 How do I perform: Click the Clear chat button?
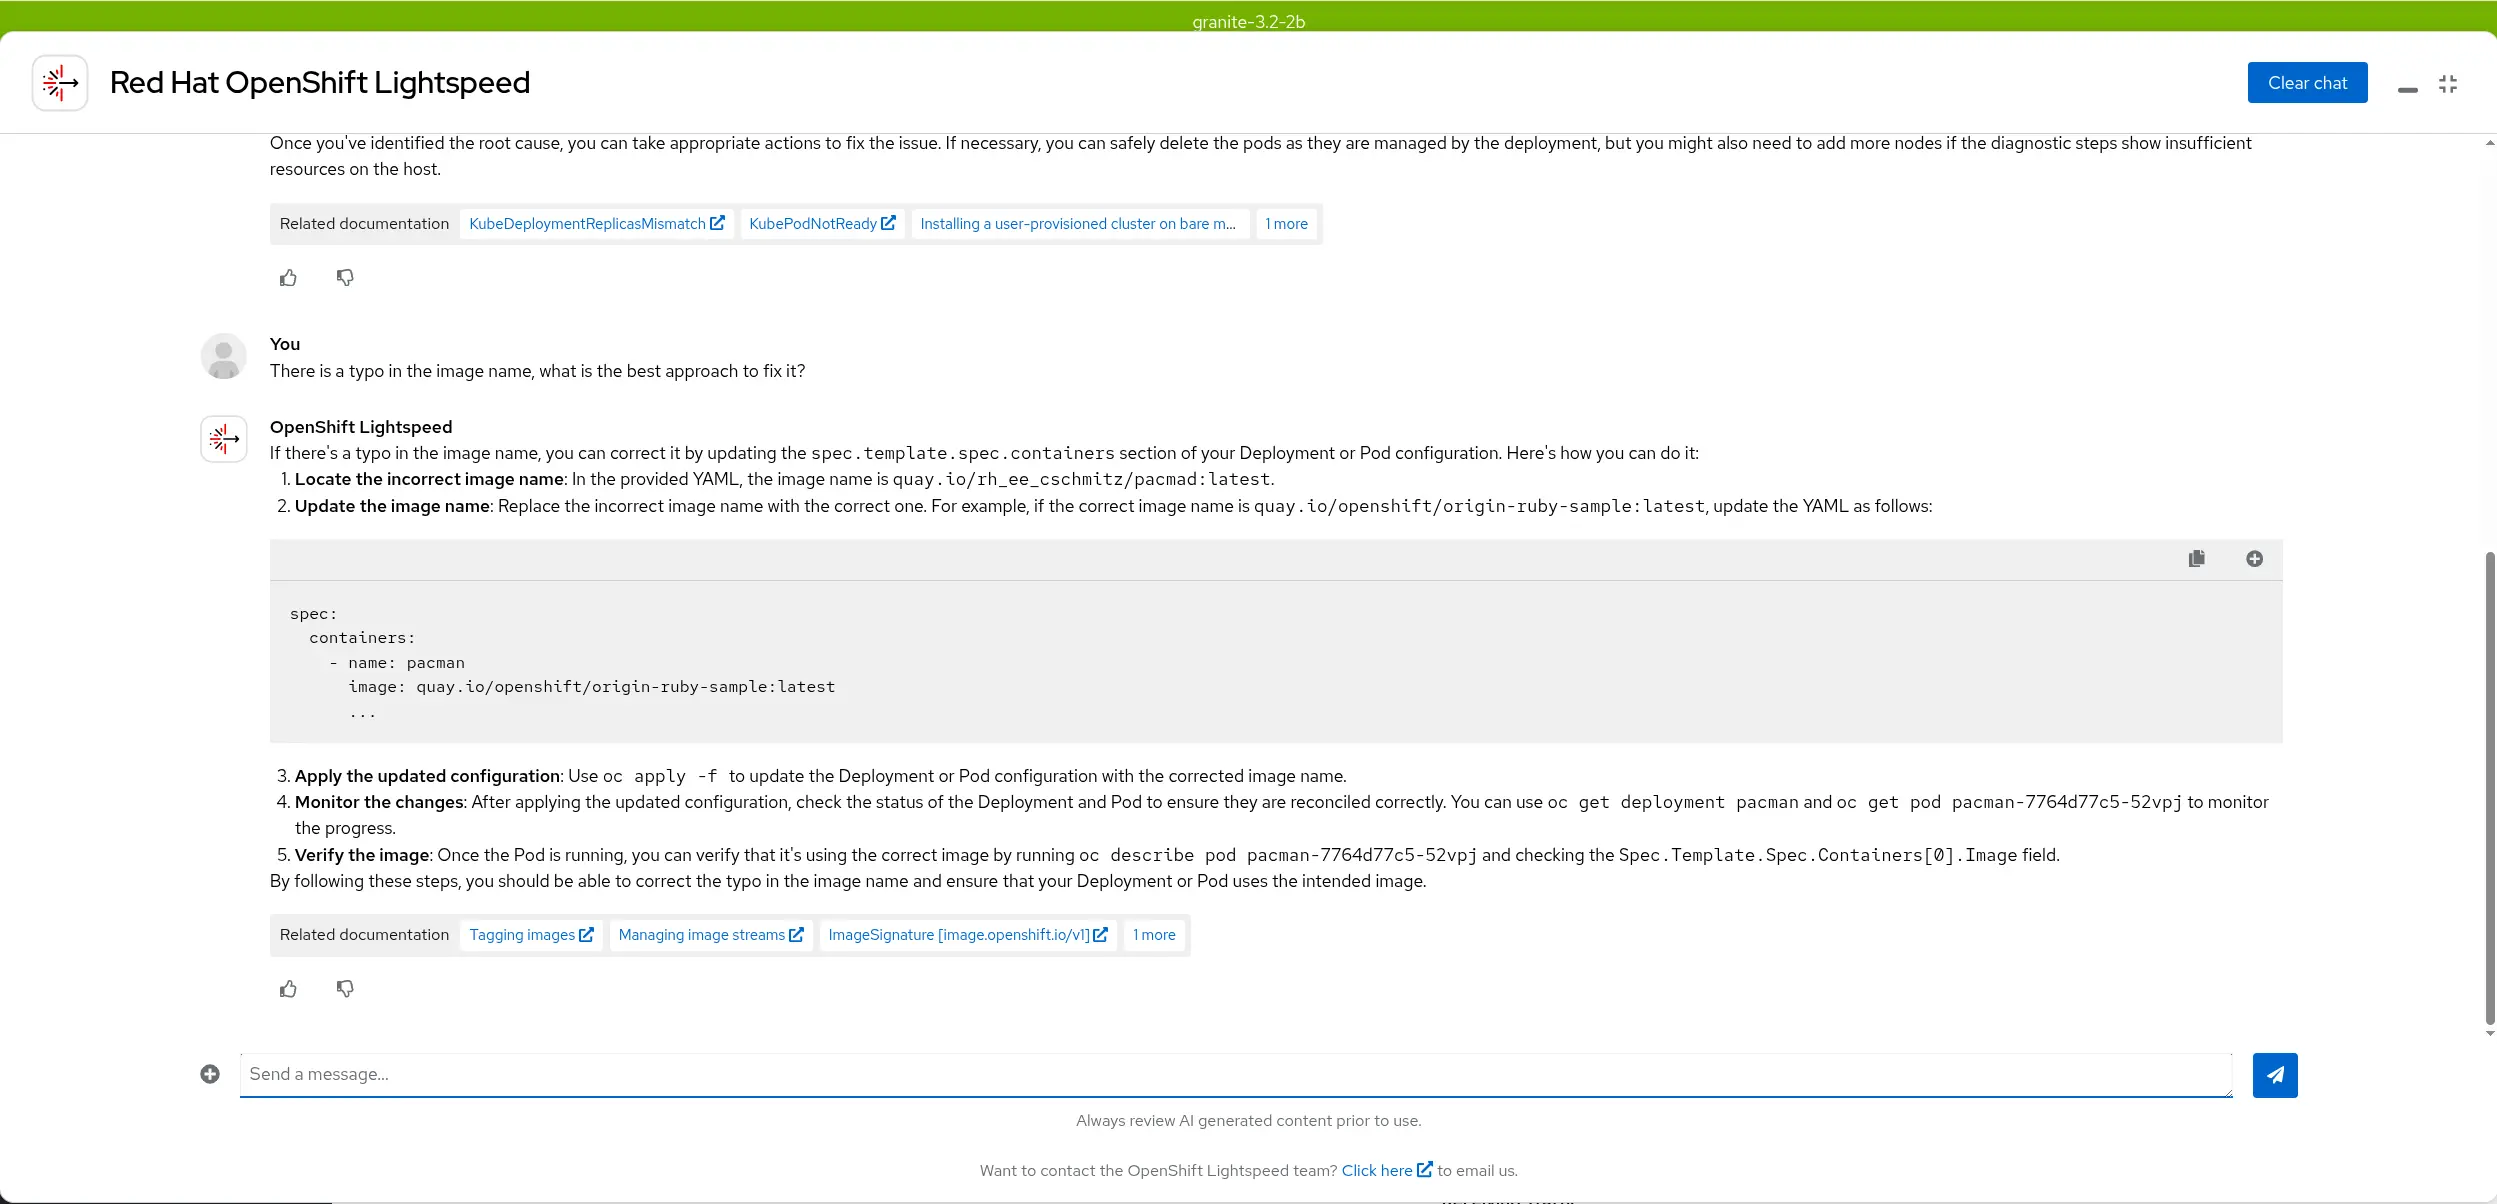click(x=2307, y=83)
